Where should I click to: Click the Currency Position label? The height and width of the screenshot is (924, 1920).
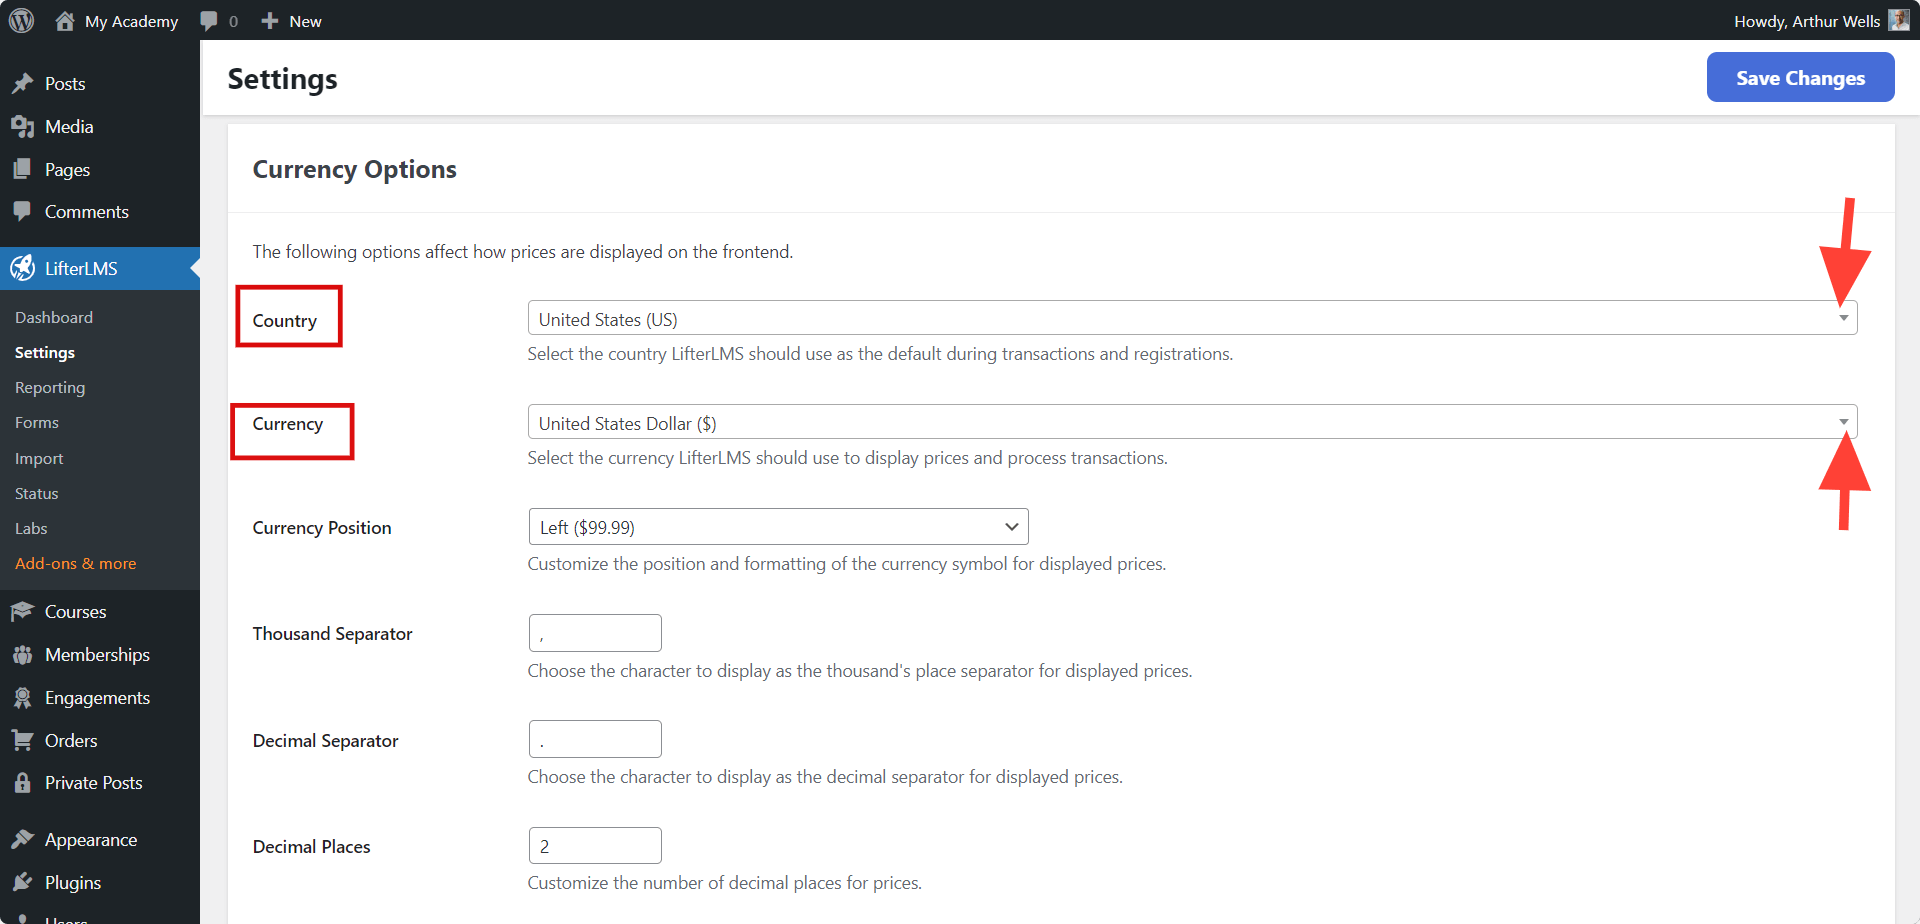click(x=322, y=528)
